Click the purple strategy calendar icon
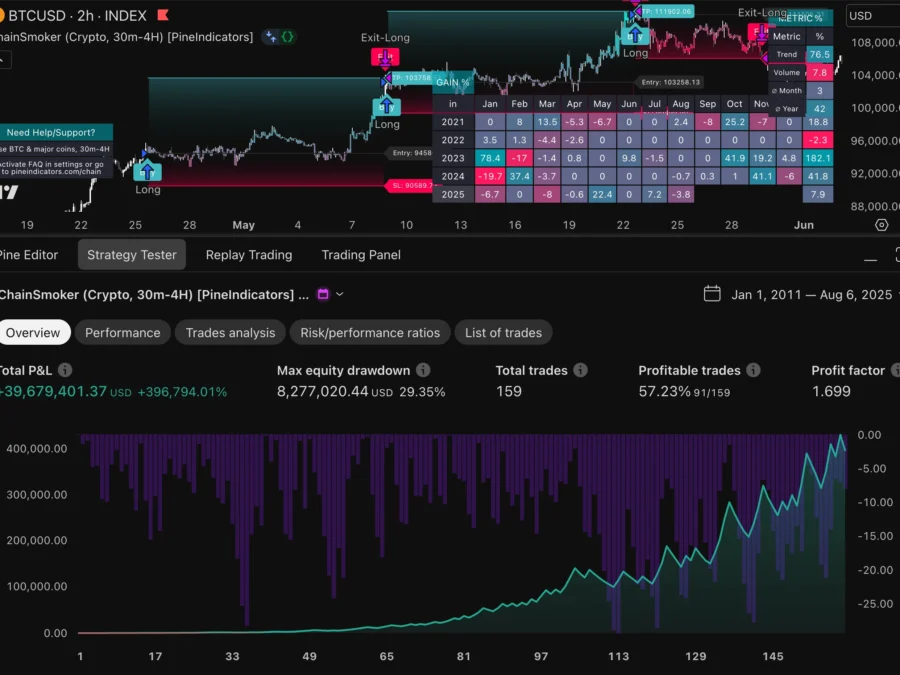The image size is (900, 675). (x=323, y=294)
